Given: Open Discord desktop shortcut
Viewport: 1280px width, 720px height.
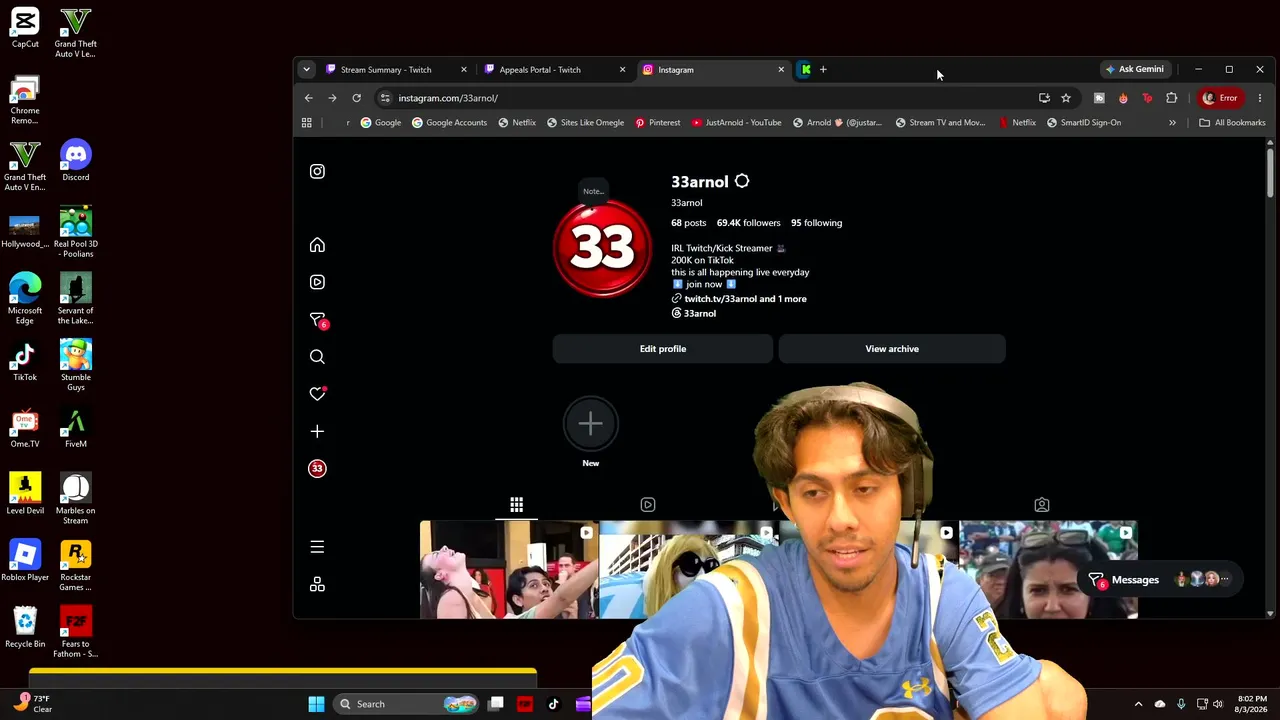Looking at the screenshot, I should [76, 161].
